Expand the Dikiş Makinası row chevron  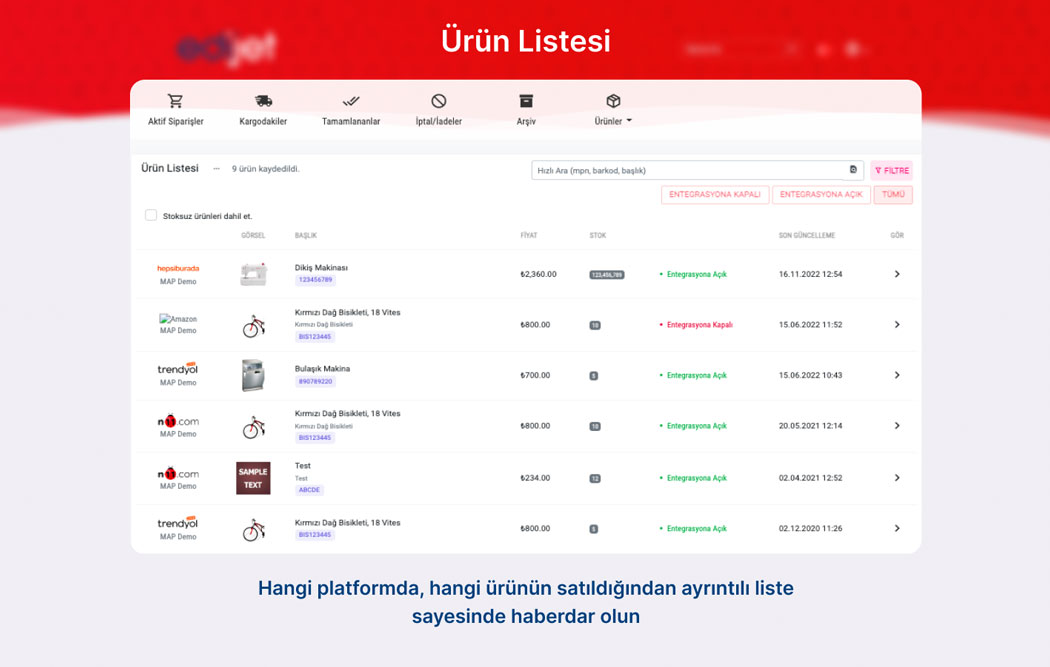point(897,274)
